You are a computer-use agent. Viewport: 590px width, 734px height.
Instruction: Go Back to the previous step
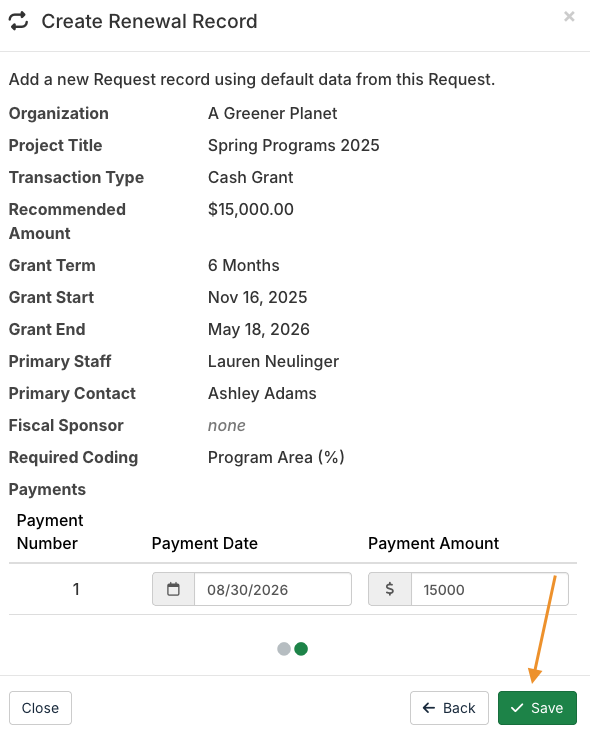click(449, 708)
